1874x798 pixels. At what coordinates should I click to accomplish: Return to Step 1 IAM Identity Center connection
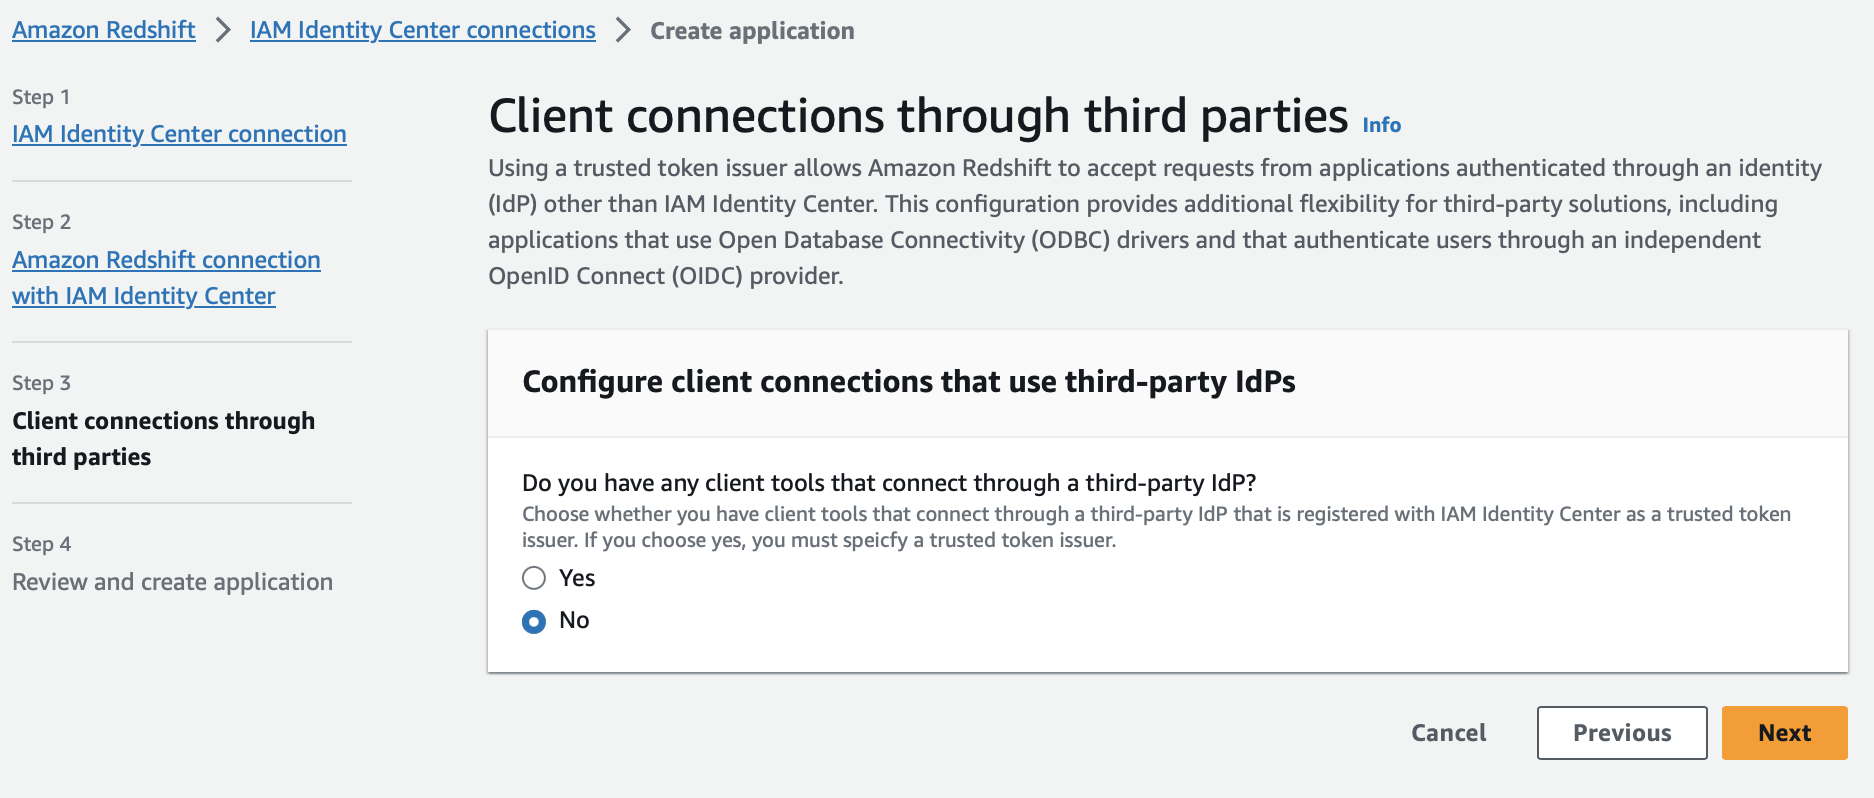pos(179,134)
